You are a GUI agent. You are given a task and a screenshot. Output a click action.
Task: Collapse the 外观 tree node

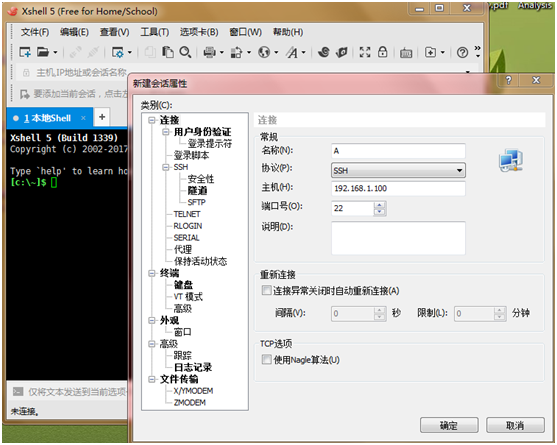tap(152, 320)
